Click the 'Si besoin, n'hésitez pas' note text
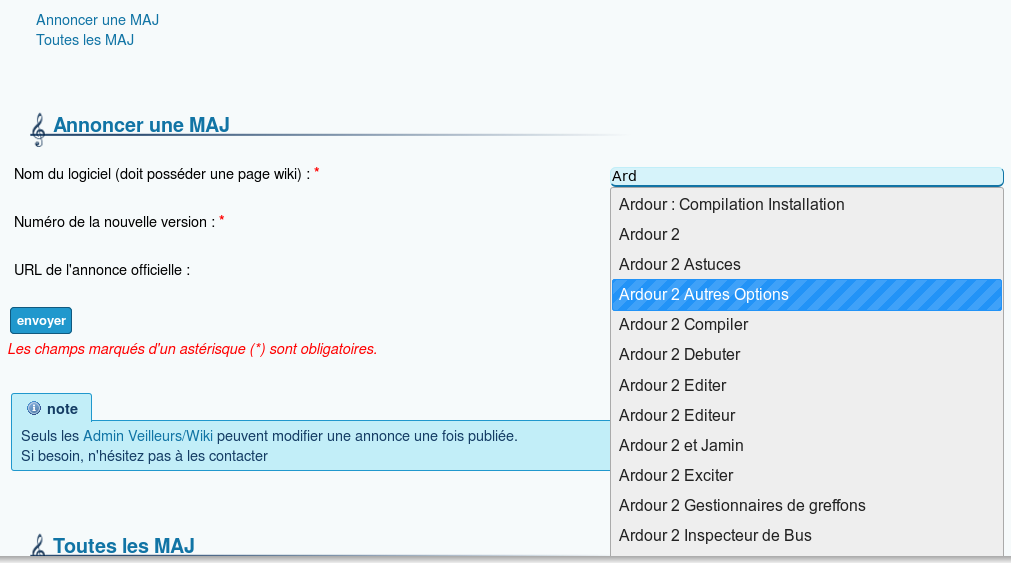Viewport: 1011px width, 563px height. [x=144, y=456]
